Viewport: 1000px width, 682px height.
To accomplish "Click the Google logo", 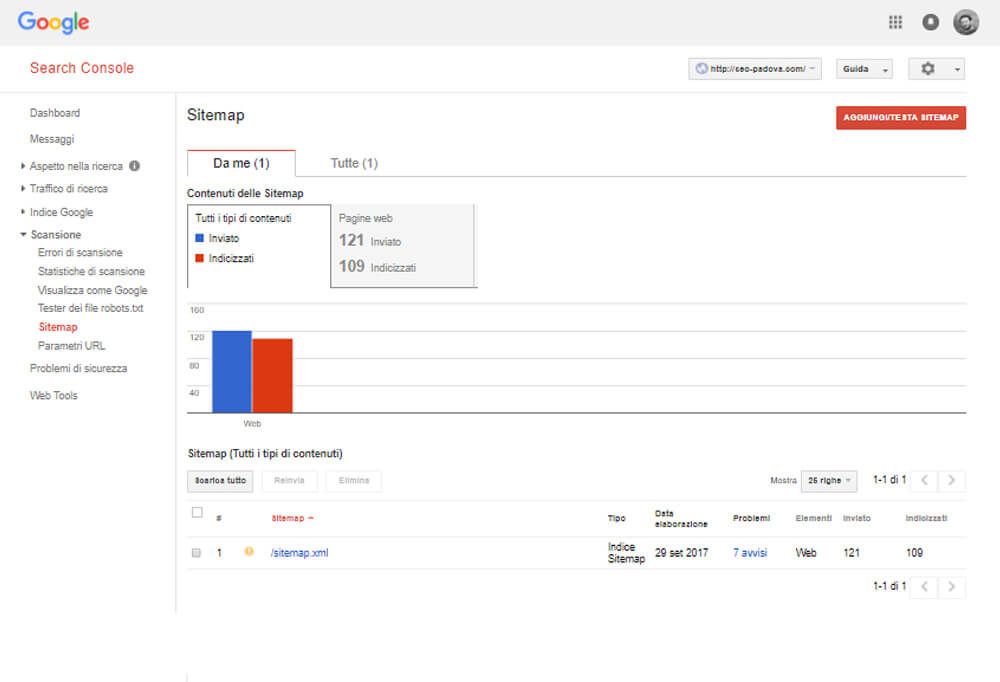I will 54,22.
